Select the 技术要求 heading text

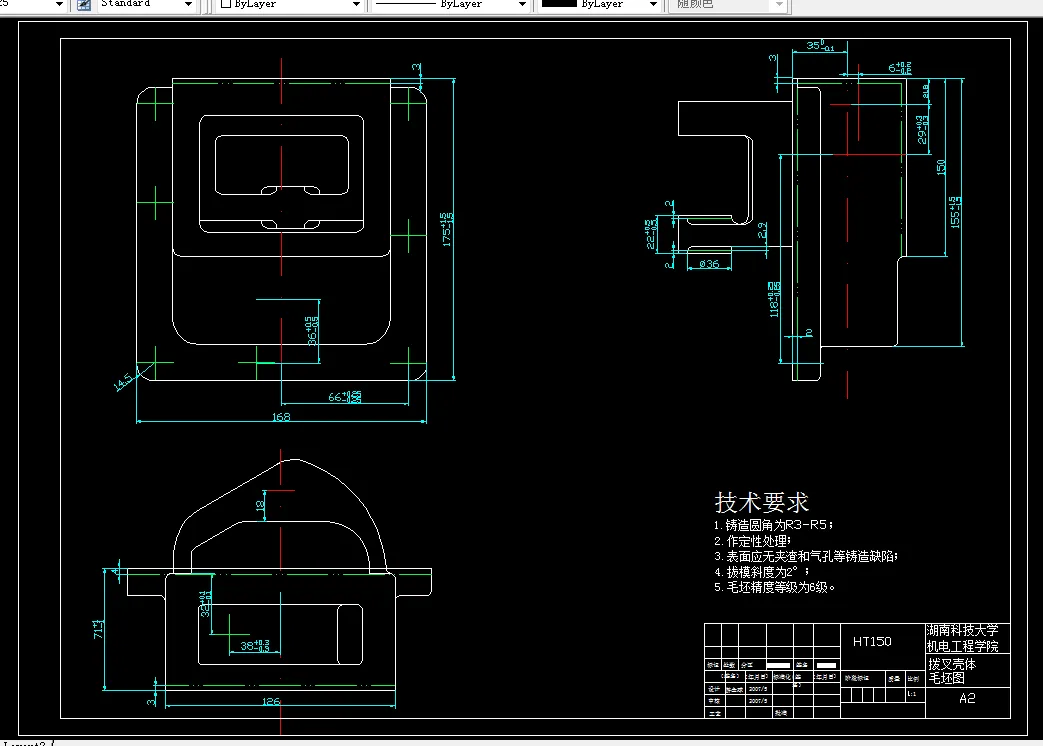click(761, 503)
